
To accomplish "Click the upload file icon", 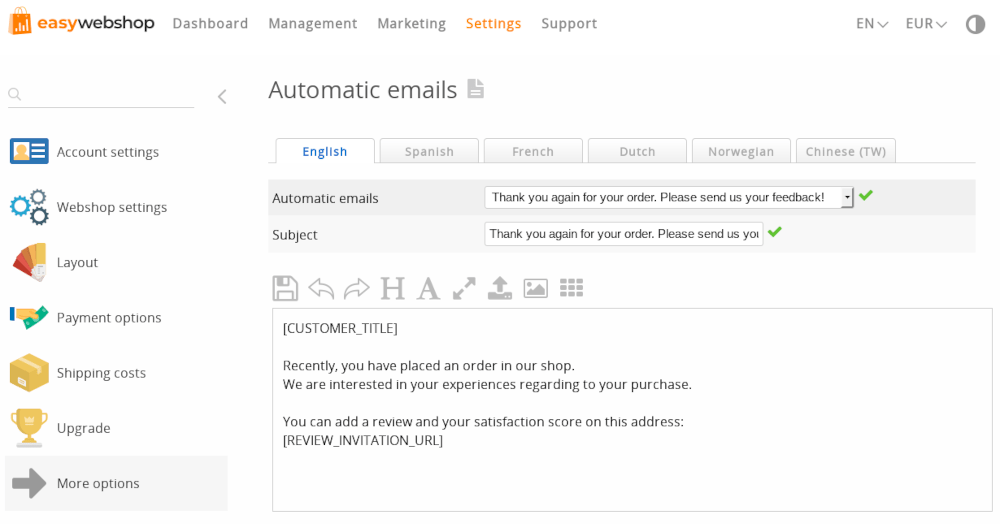I will click(x=500, y=288).
